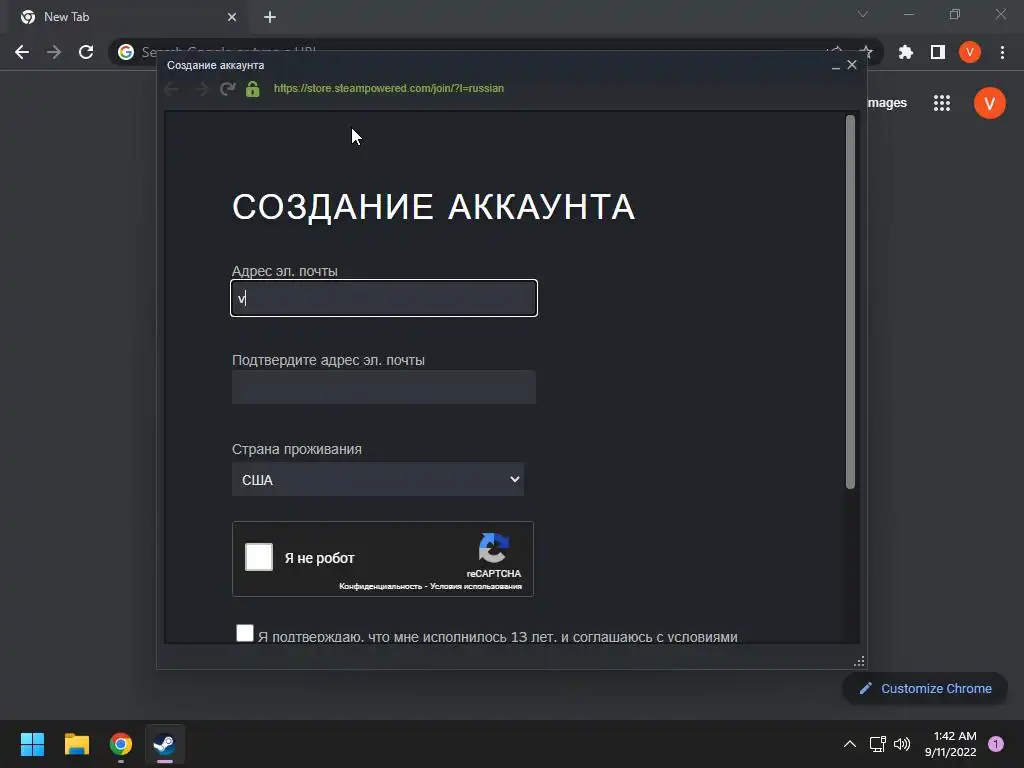The height and width of the screenshot is (768, 1024).
Task: Open Chrome profile avatar V in toolbar
Action: [x=970, y=52]
